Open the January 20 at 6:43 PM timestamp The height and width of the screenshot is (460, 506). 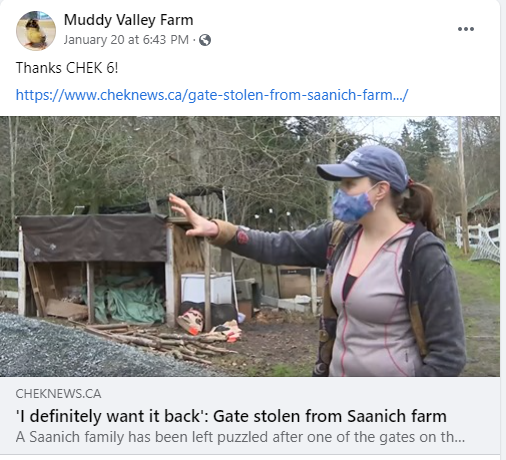126,40
